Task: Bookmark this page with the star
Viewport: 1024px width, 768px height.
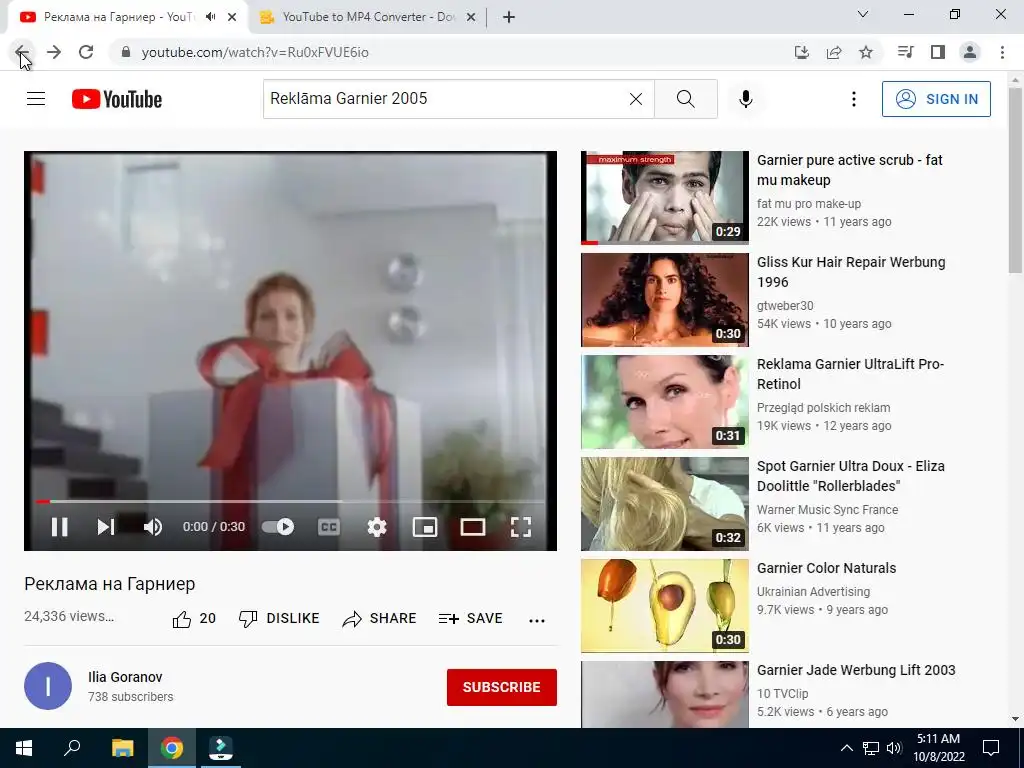Action: coord(866,52)
